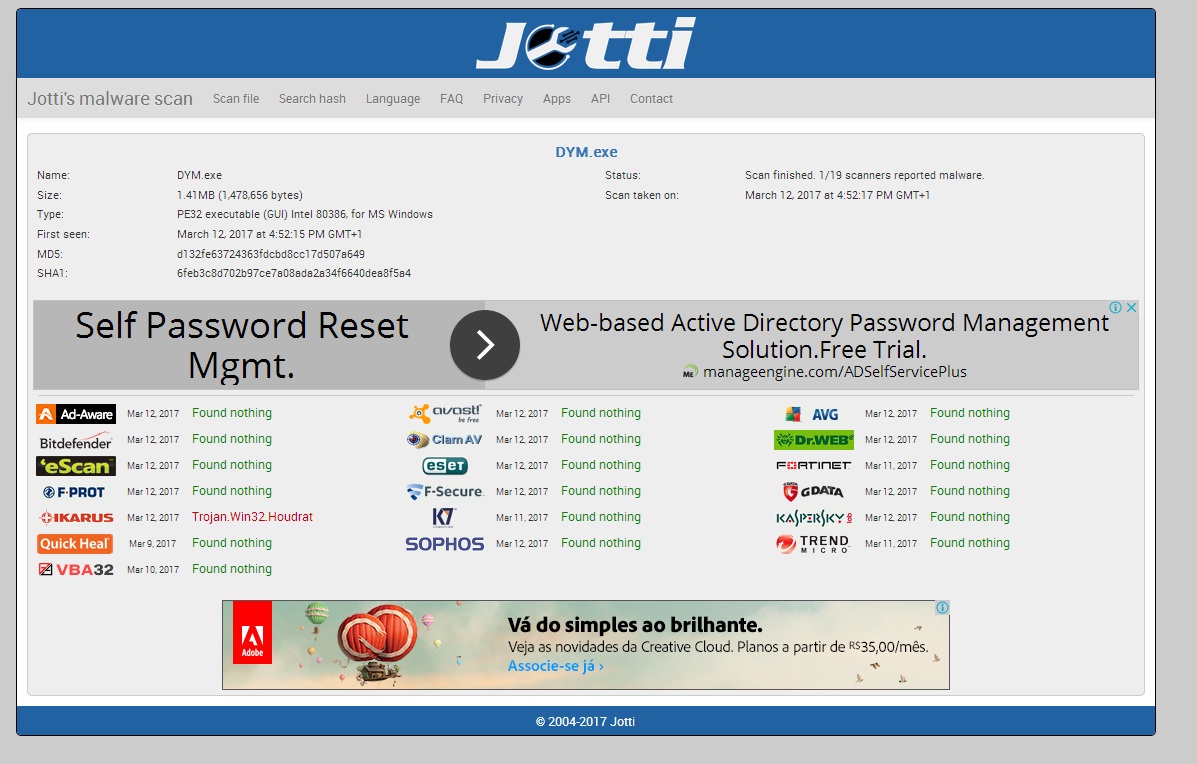
Task: Open the Contact page
Action: [651, 98]
